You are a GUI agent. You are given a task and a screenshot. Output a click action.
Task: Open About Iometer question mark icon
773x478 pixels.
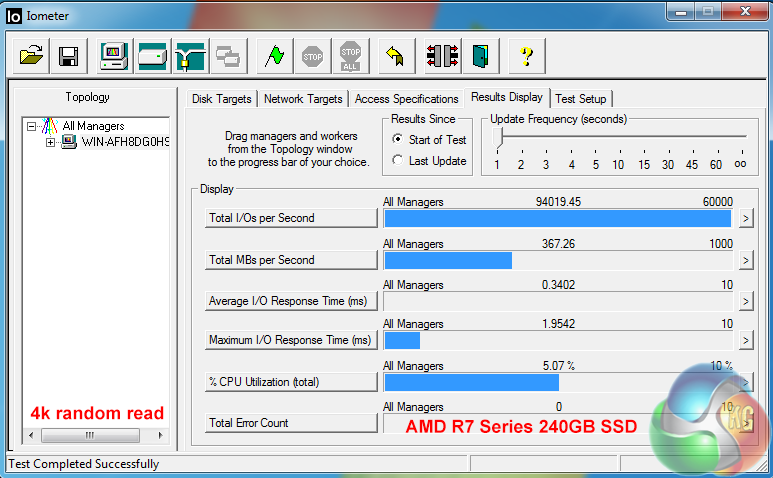[527, 56]
